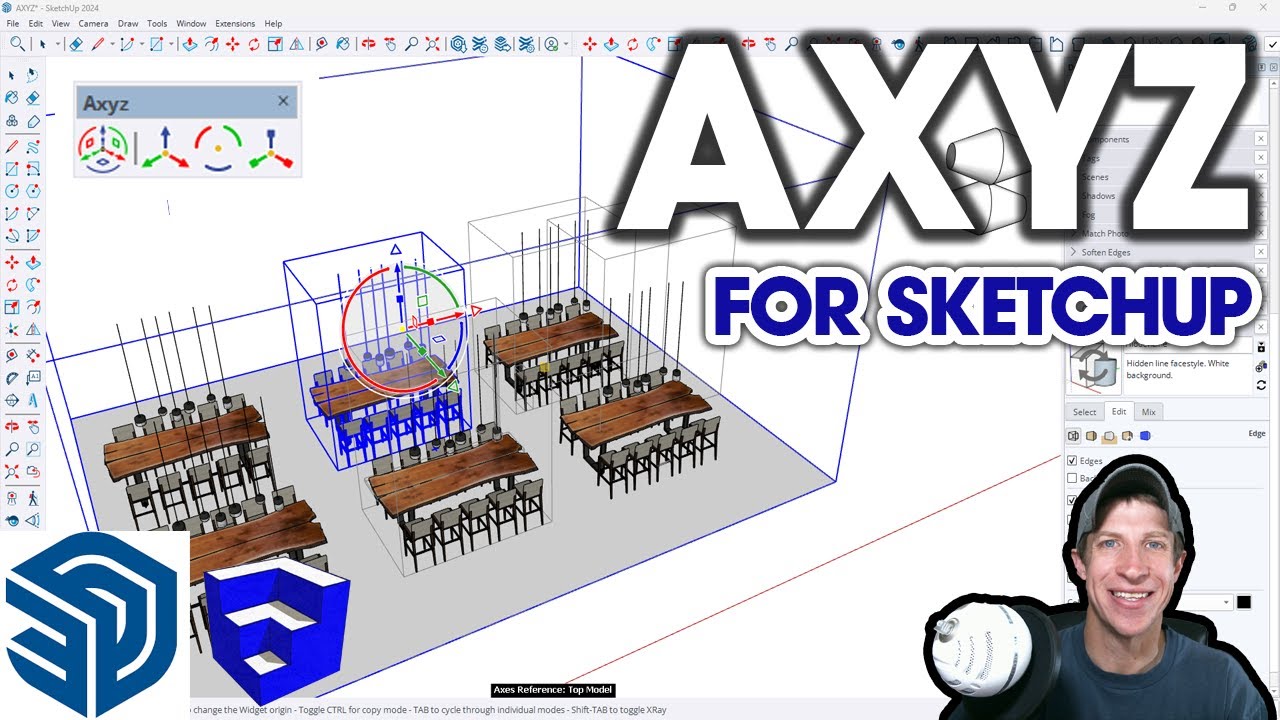This screenshot has width=1280, height=720.
Task: Open Watermark settings in style editor
Action: 1127,436
